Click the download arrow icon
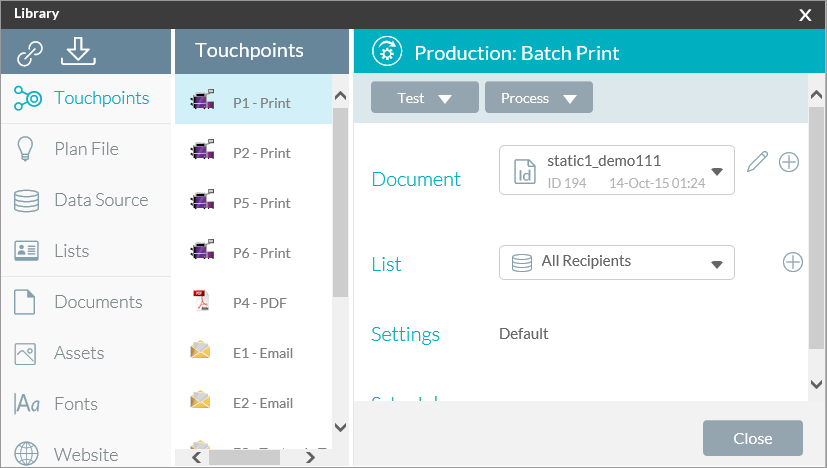827x468 pixels. click(x=78, y=51)
